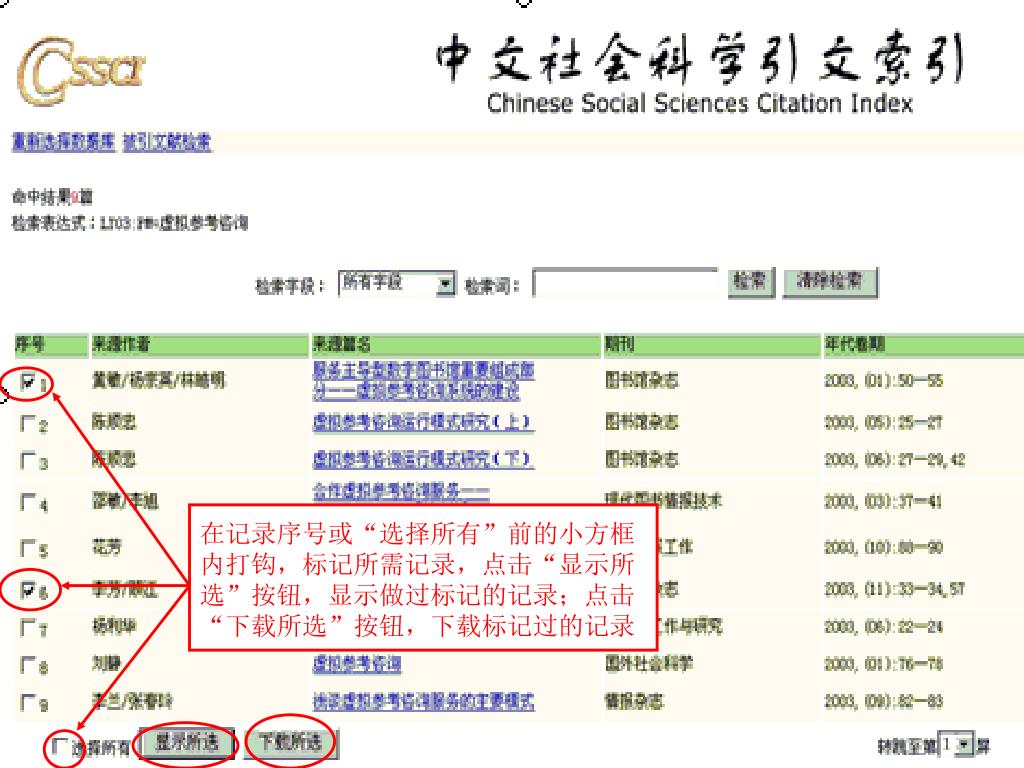Tick the checkbox for record 8
This screenshot has height=768, width=1024.
tap(27, 664)
